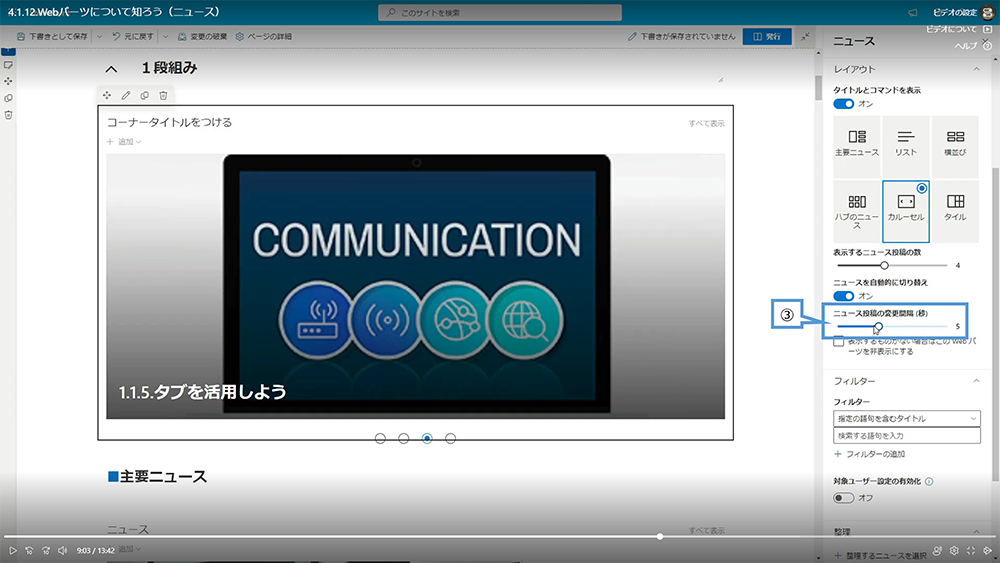Toggle 対象ユーザー設定の有効化 switch
The image size is (1000, 563).
(843, 498)
